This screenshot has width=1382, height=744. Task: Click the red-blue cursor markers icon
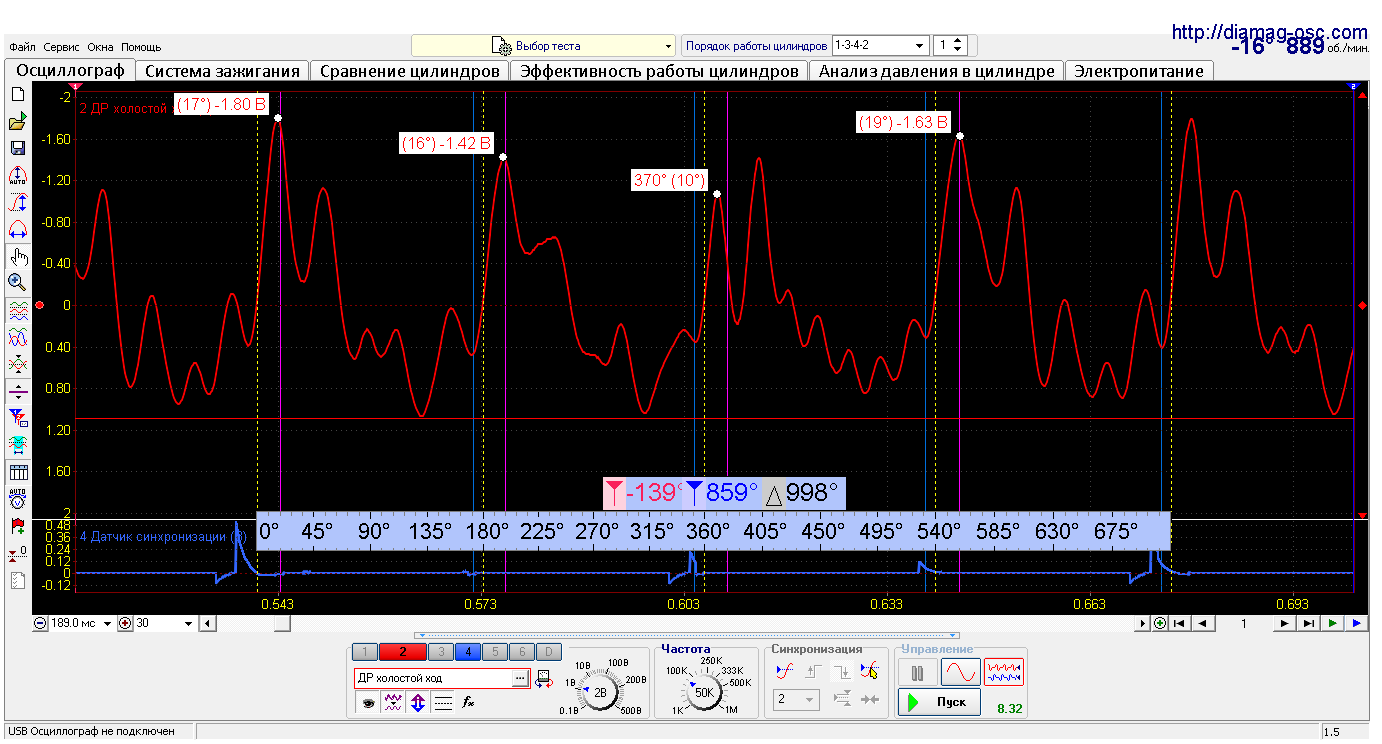click(x=17, y=417)
